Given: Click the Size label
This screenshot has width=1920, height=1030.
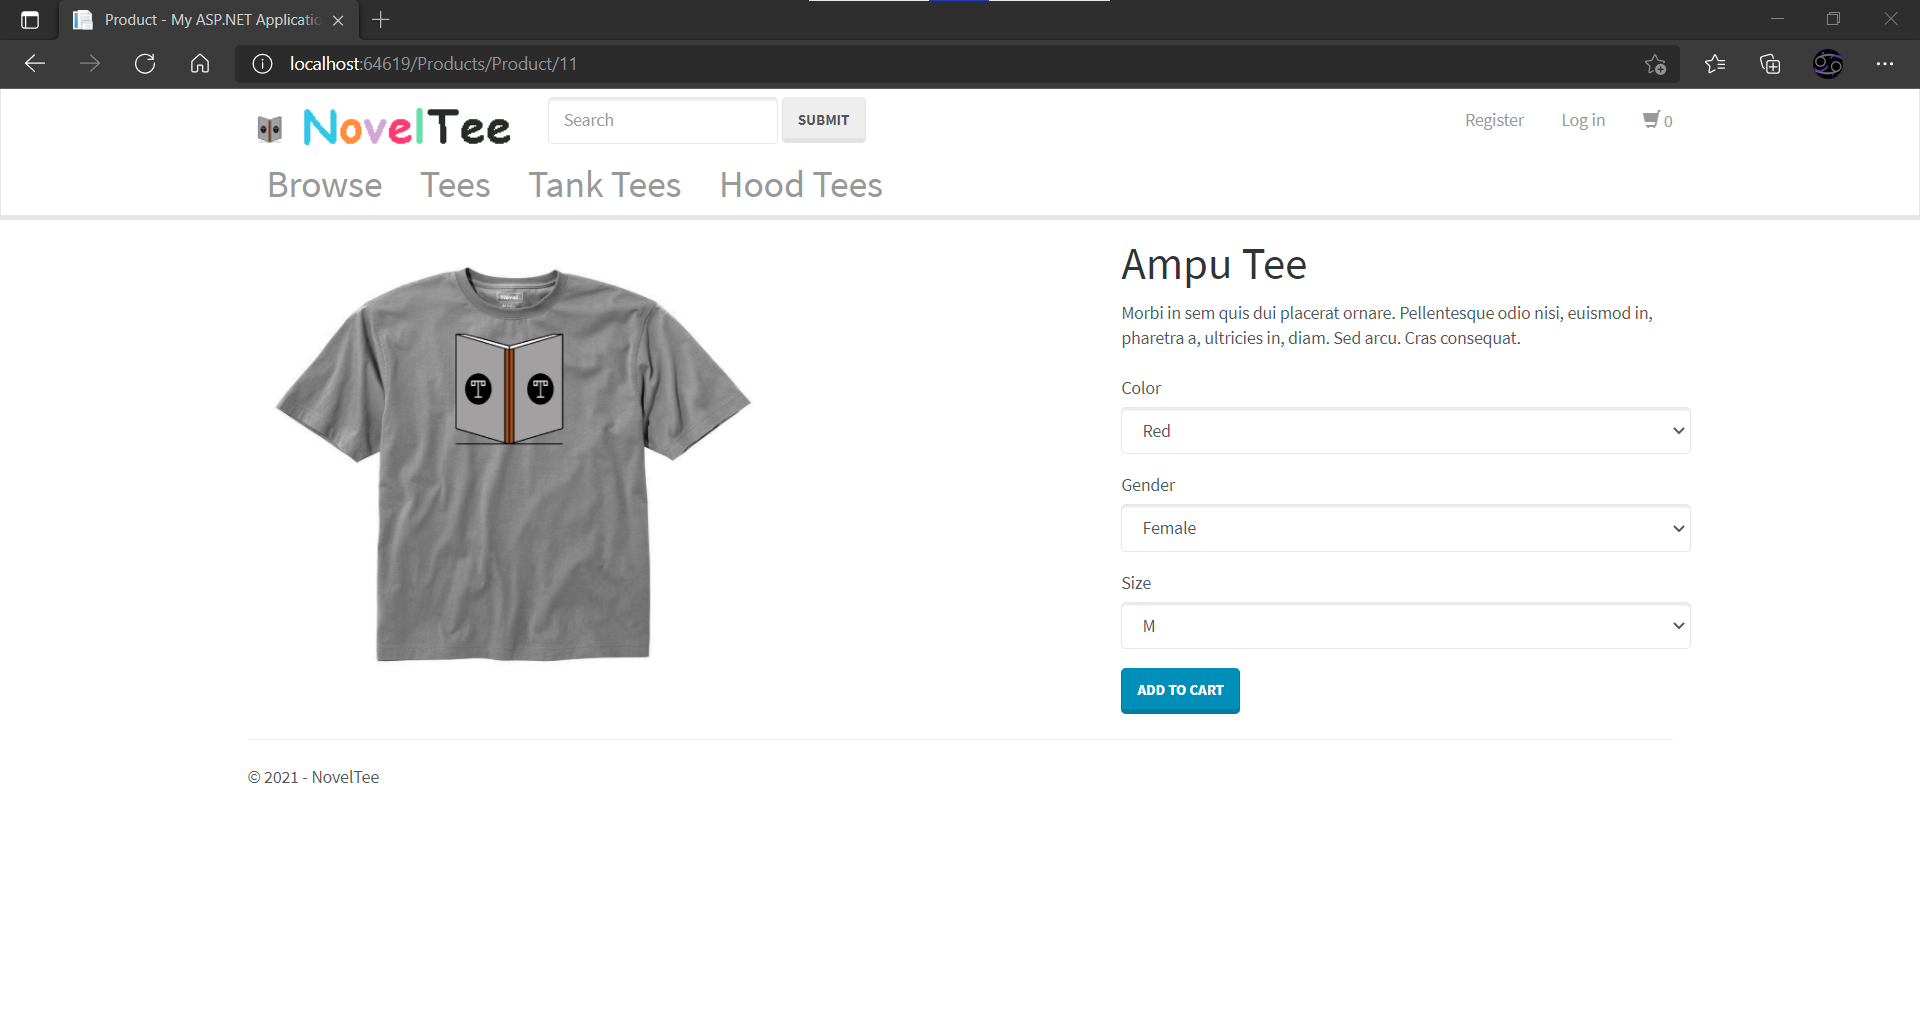Looking at the screenshot, I should [1136, 583].
